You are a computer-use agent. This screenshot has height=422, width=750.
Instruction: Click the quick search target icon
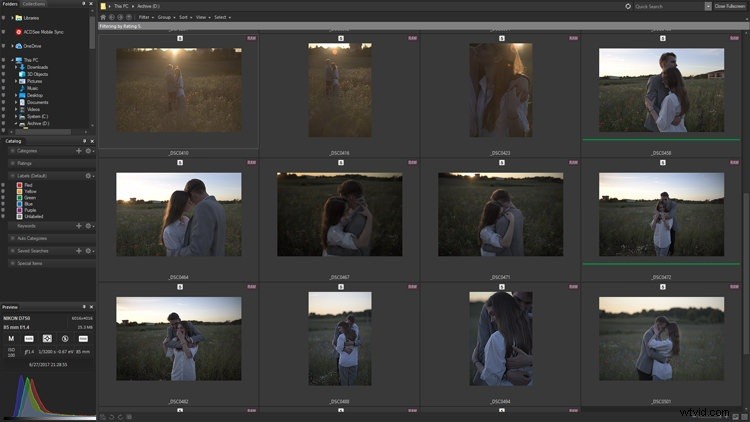click(x=628, y=6)
